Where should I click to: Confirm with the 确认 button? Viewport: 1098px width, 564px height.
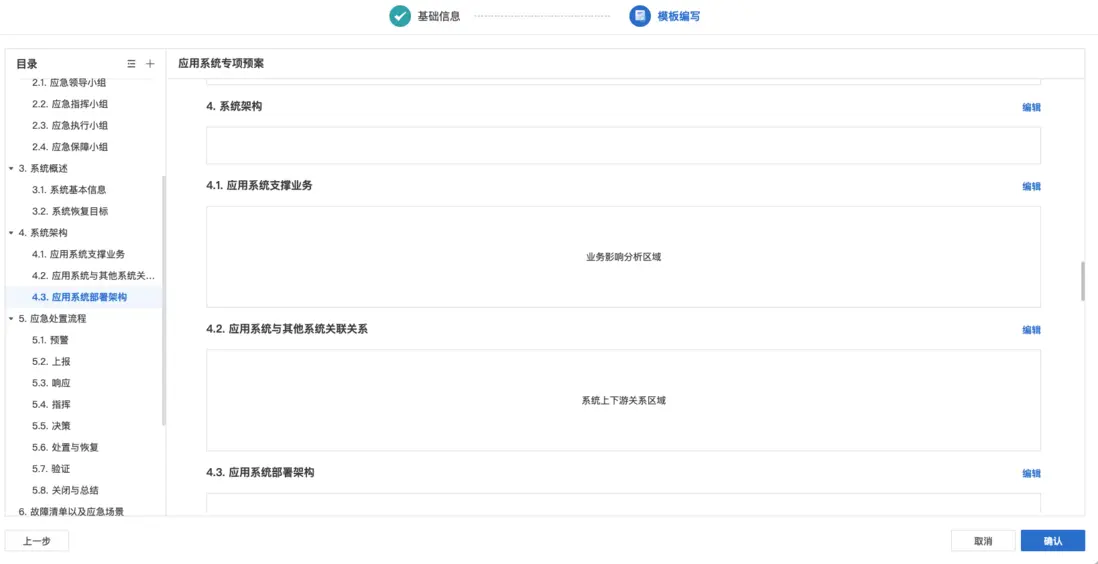click(x=1052, y=542)
